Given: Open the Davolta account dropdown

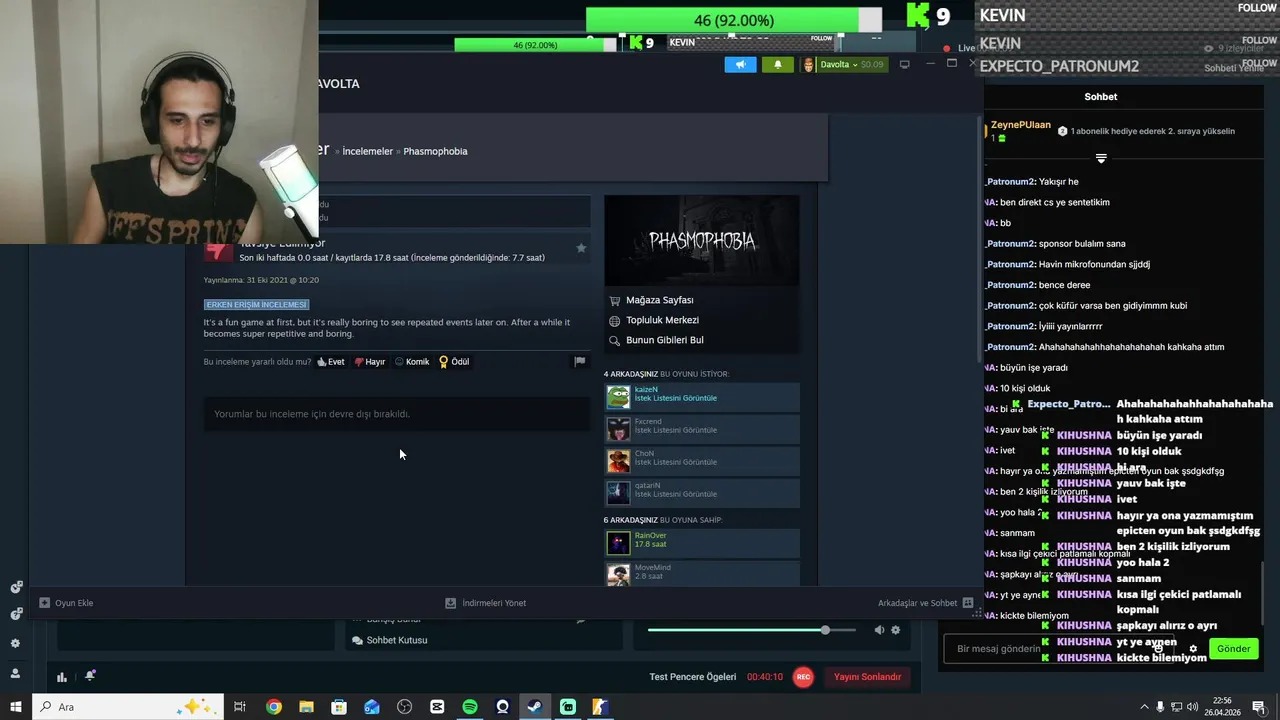Looking at the screenshot, I should (x=844, y=65).
